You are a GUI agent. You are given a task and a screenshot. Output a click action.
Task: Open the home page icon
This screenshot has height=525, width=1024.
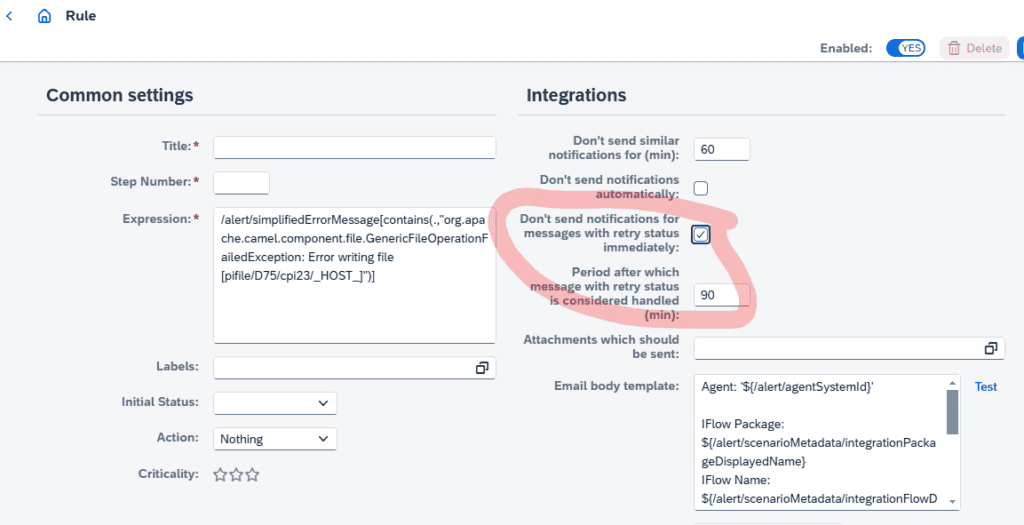click(x=44, y=16)
